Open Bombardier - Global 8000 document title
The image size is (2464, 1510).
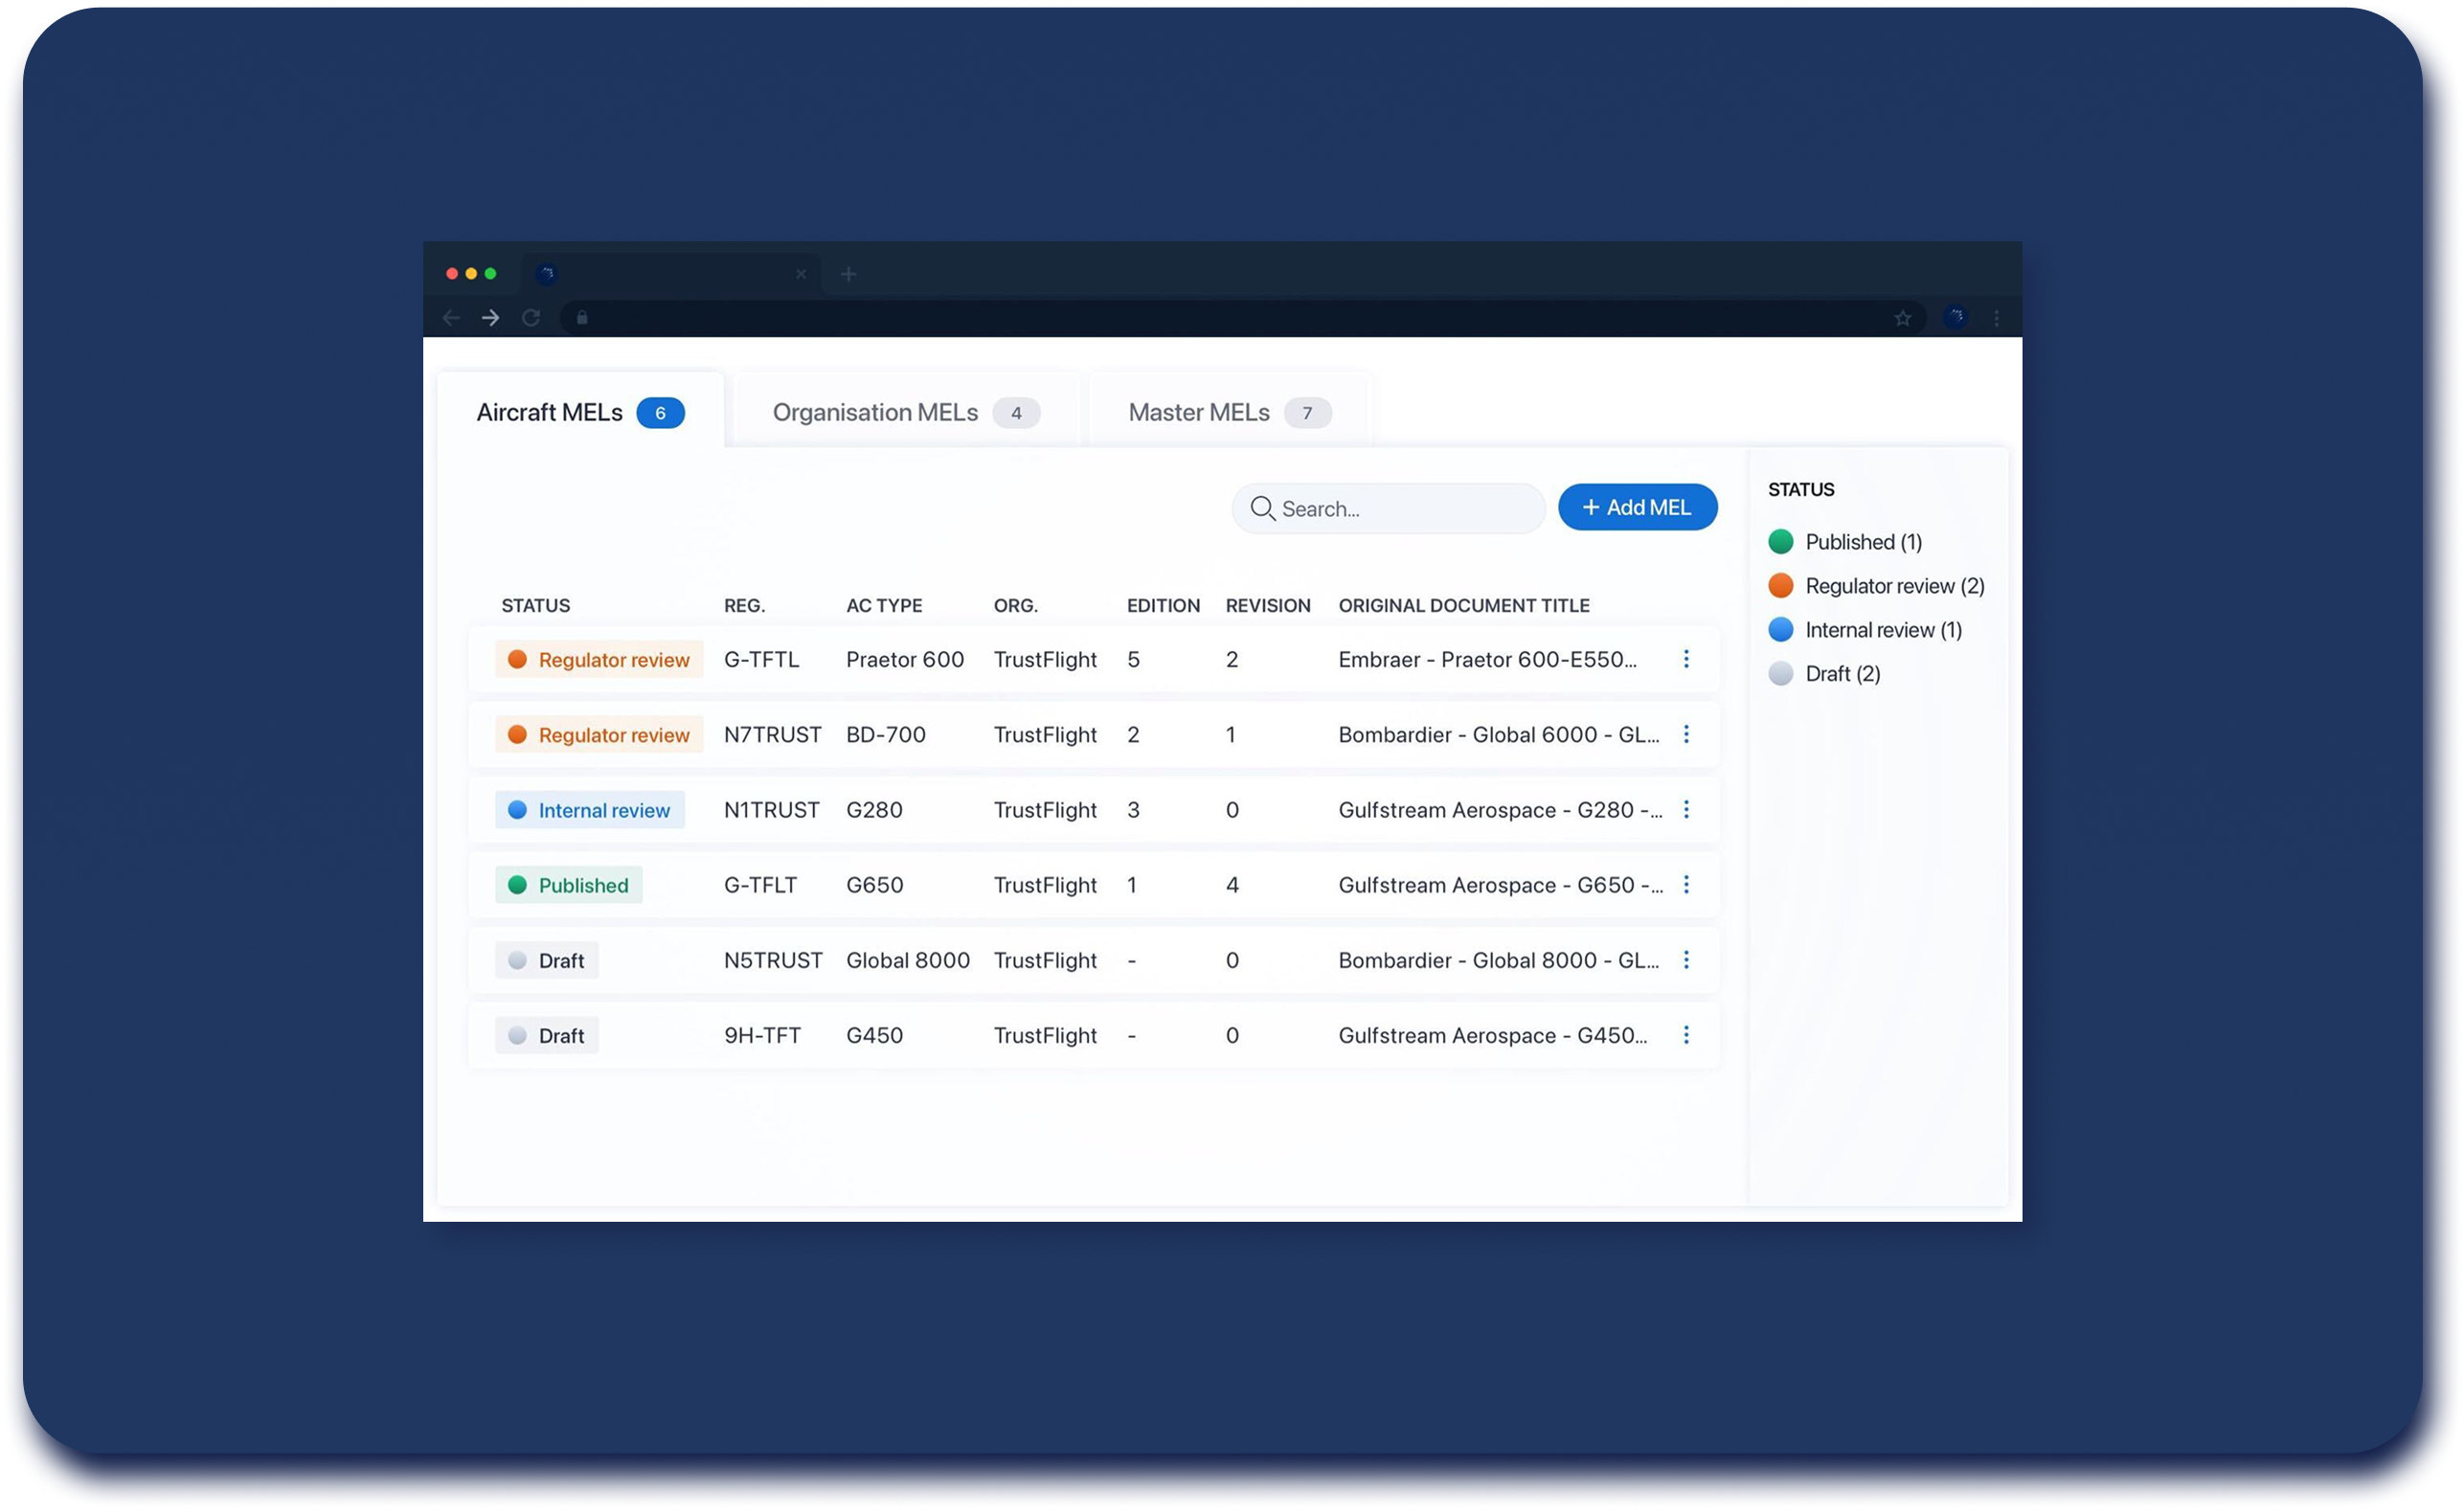point(1498,960)
